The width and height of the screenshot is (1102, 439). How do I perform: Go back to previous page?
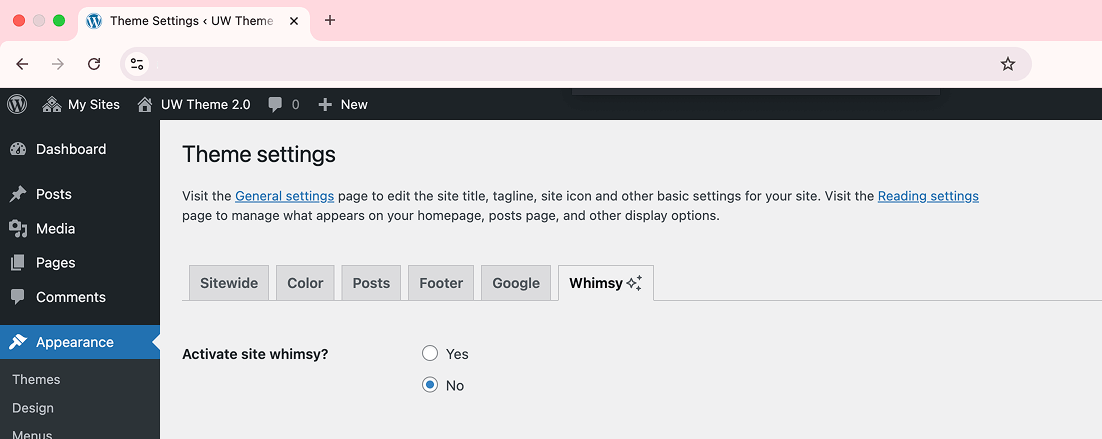(22, 64)
